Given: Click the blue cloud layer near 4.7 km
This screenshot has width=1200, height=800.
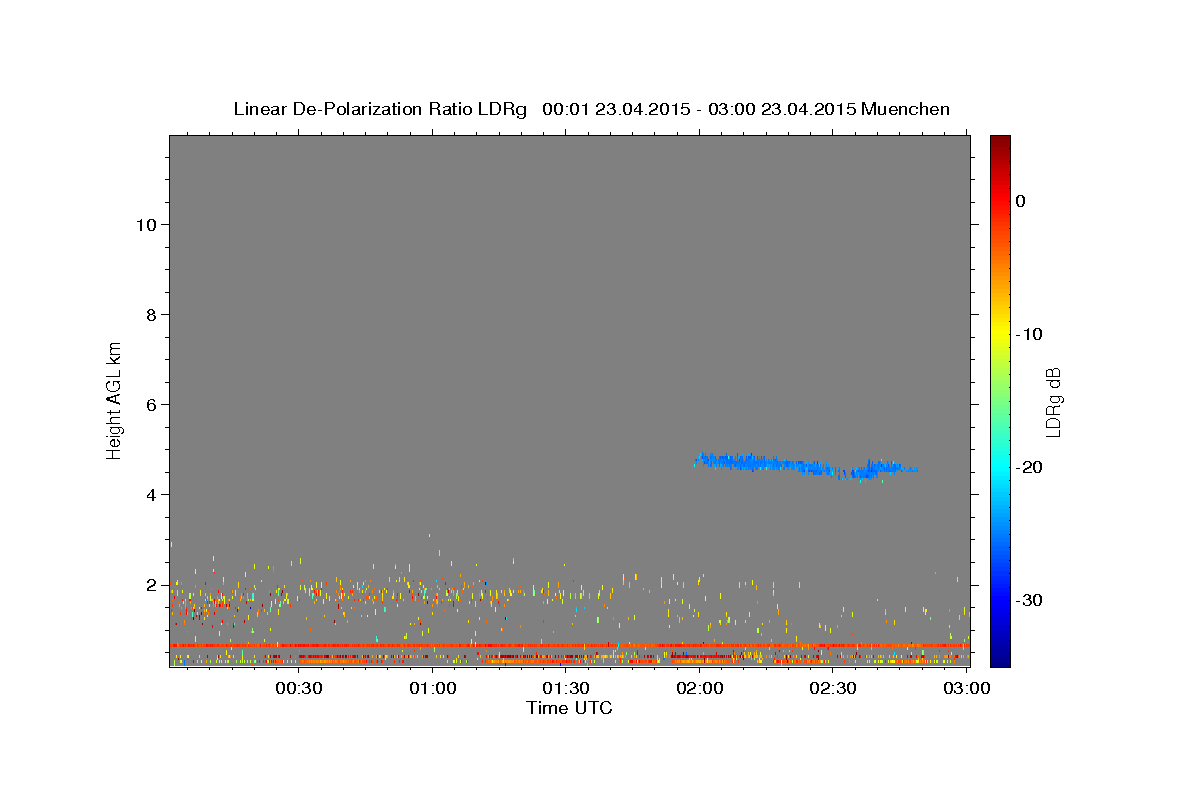Looking at the screenshot, I should click(x=805, y=465).
